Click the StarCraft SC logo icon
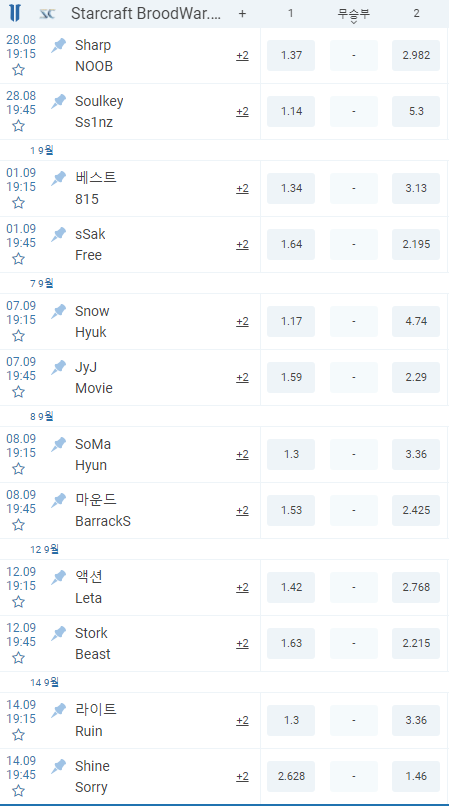The width and height of the screenshot is (449, 806). [x=47, y=14]
